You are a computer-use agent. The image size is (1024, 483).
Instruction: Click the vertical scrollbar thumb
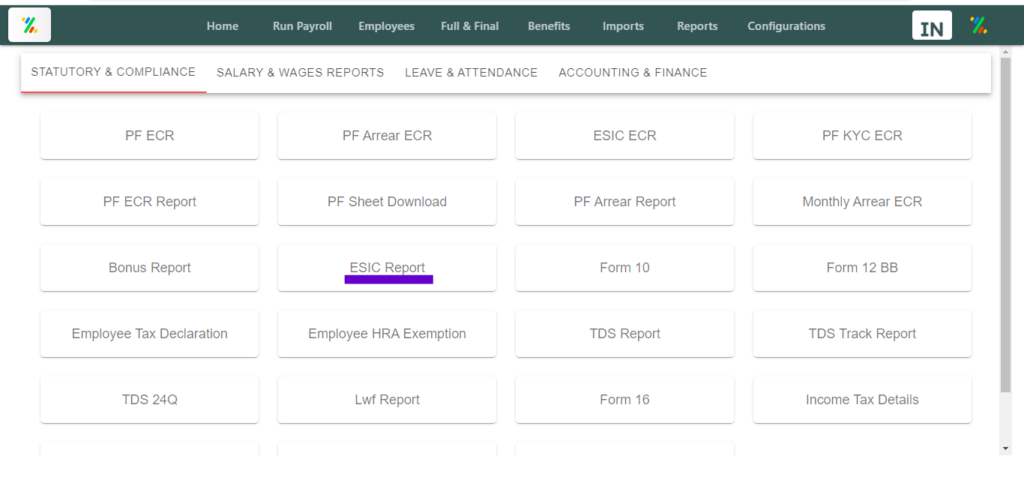pyautogui.click(x=1006, y=225)
